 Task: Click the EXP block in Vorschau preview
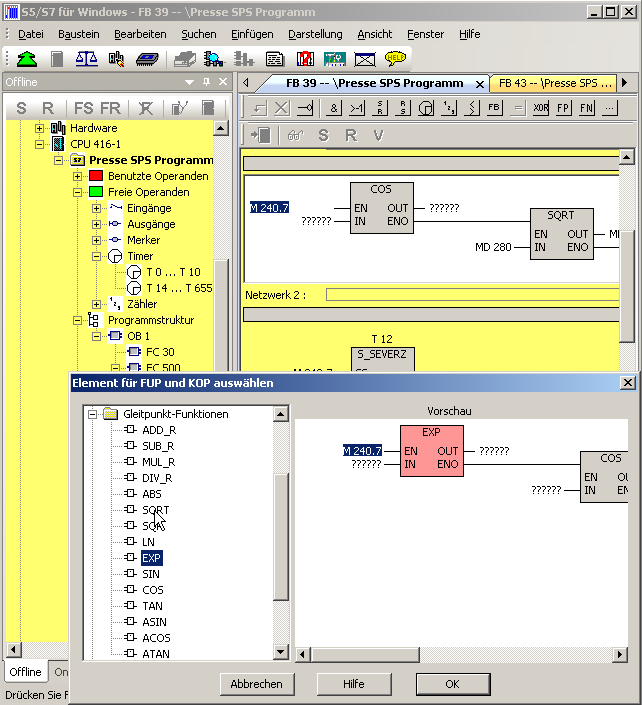point(432,451)
